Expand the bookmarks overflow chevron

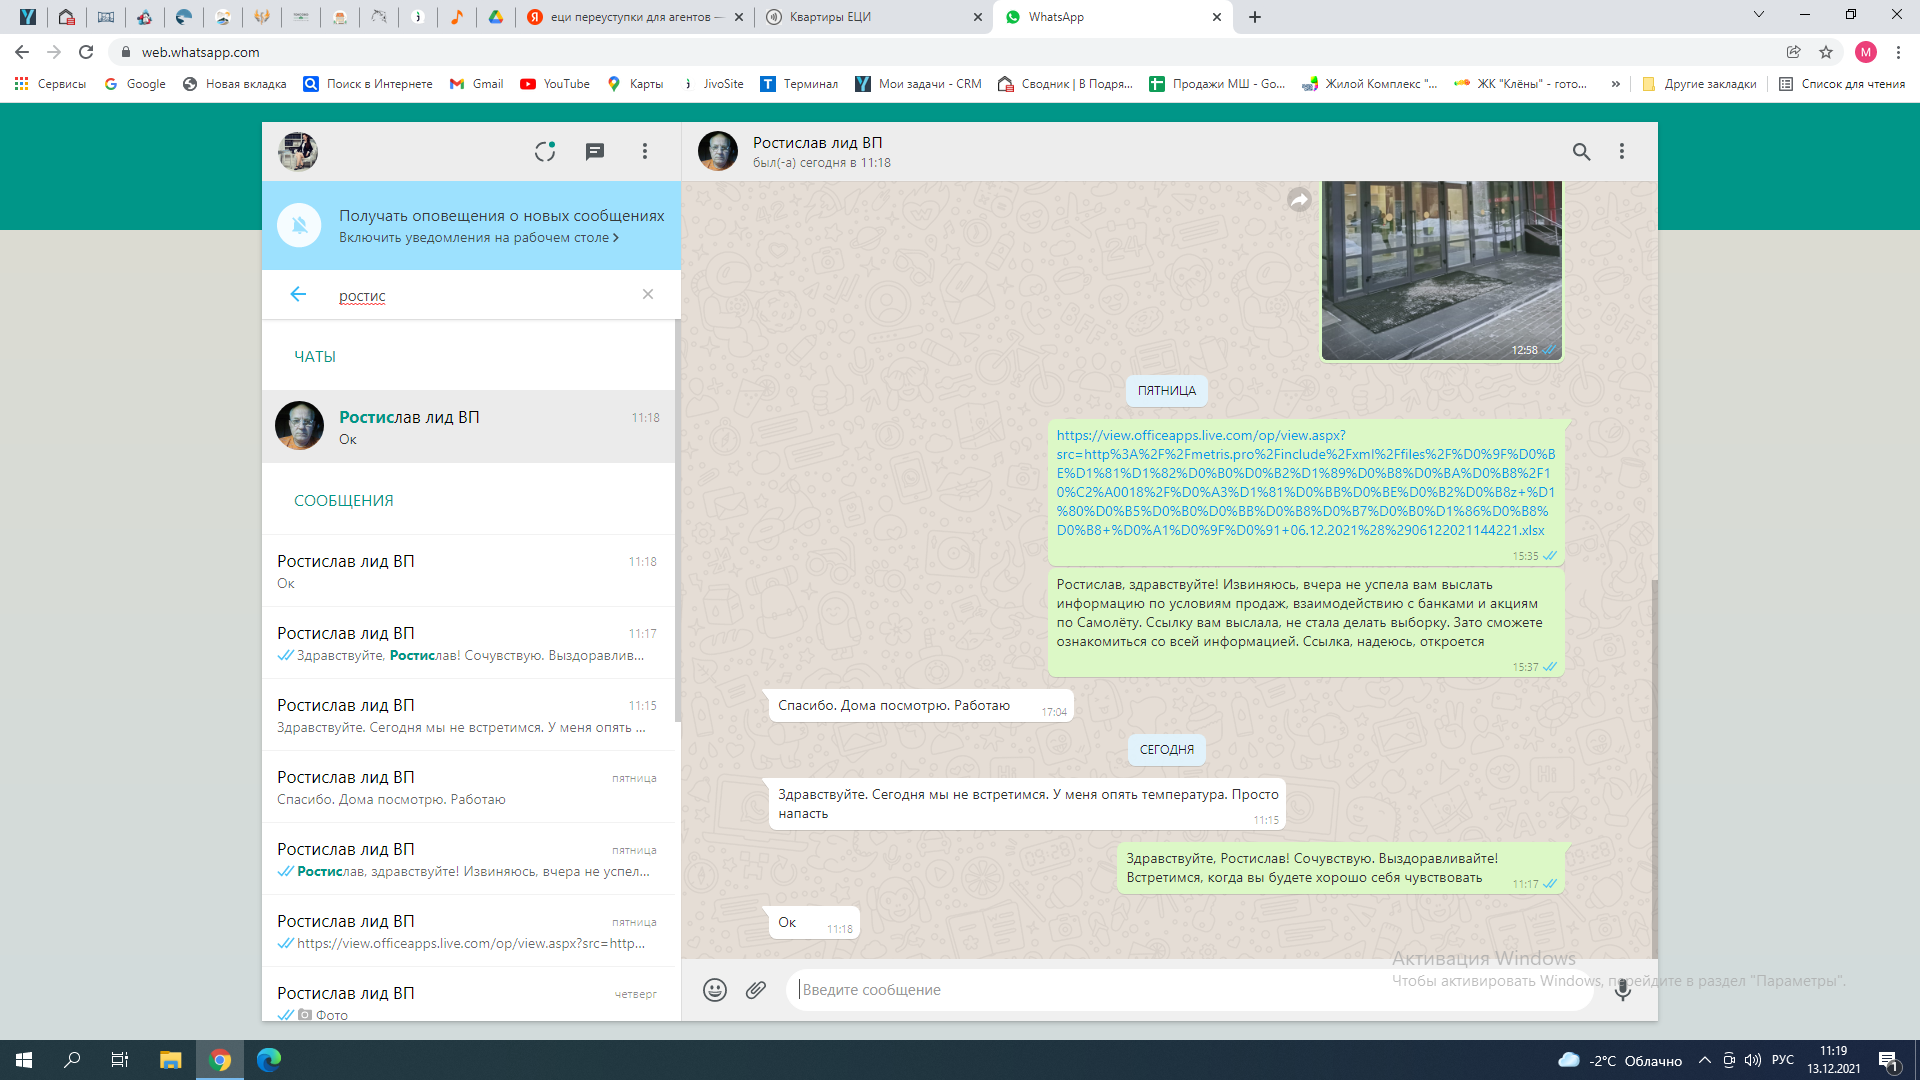1615,84
